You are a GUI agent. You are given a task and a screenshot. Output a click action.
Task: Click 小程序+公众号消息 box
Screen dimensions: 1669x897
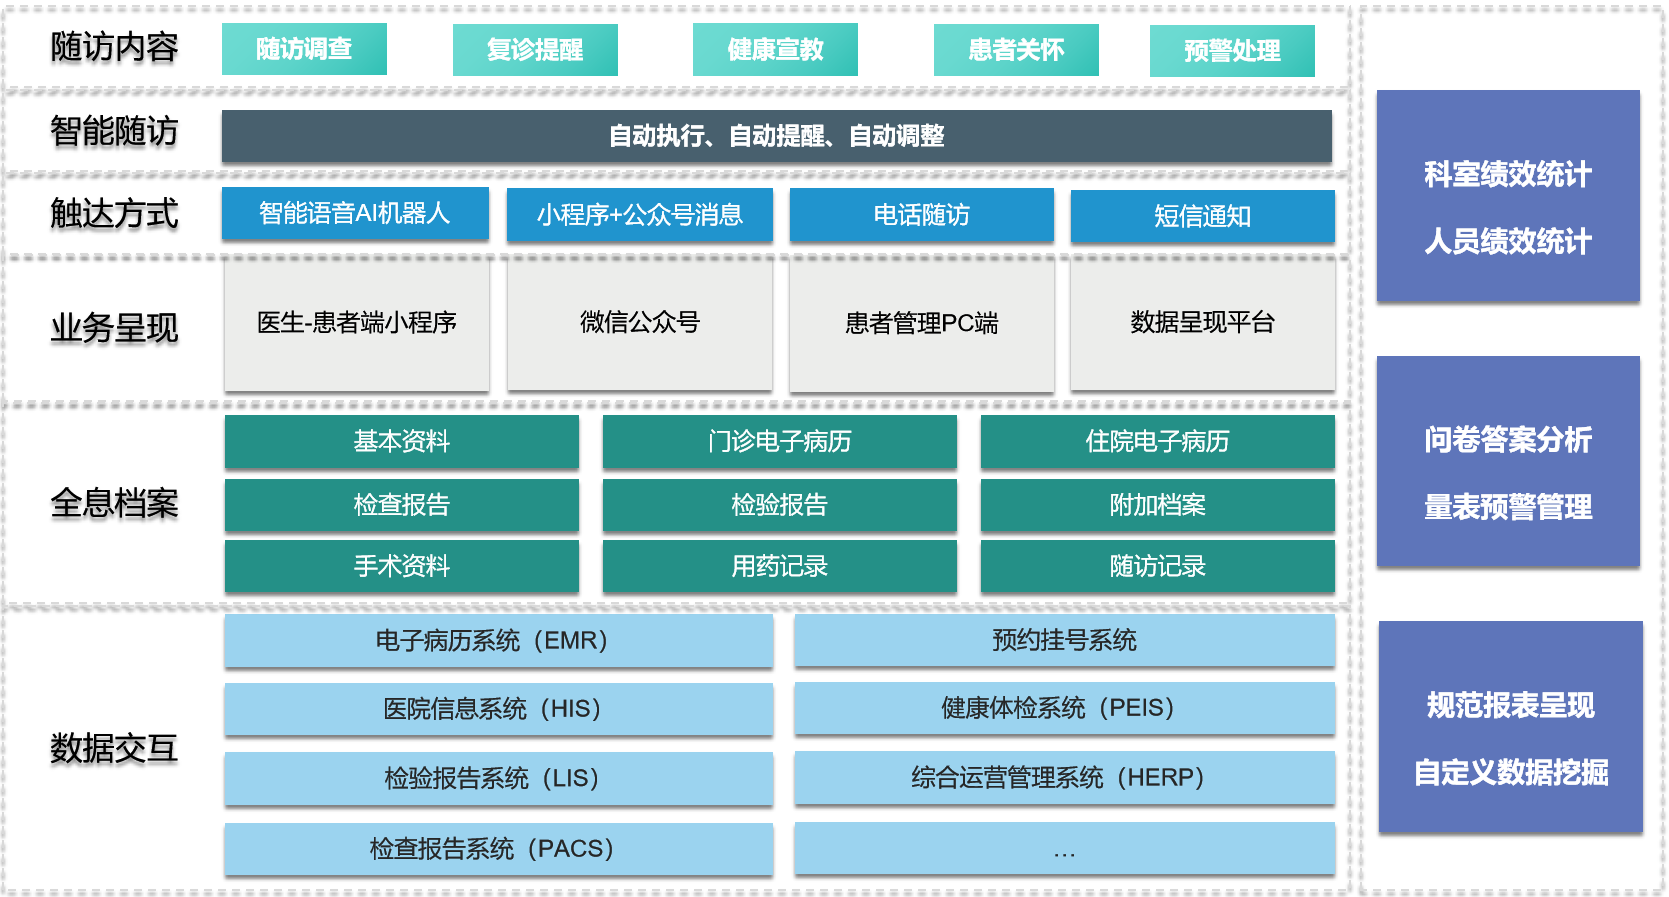pos(639,215)
